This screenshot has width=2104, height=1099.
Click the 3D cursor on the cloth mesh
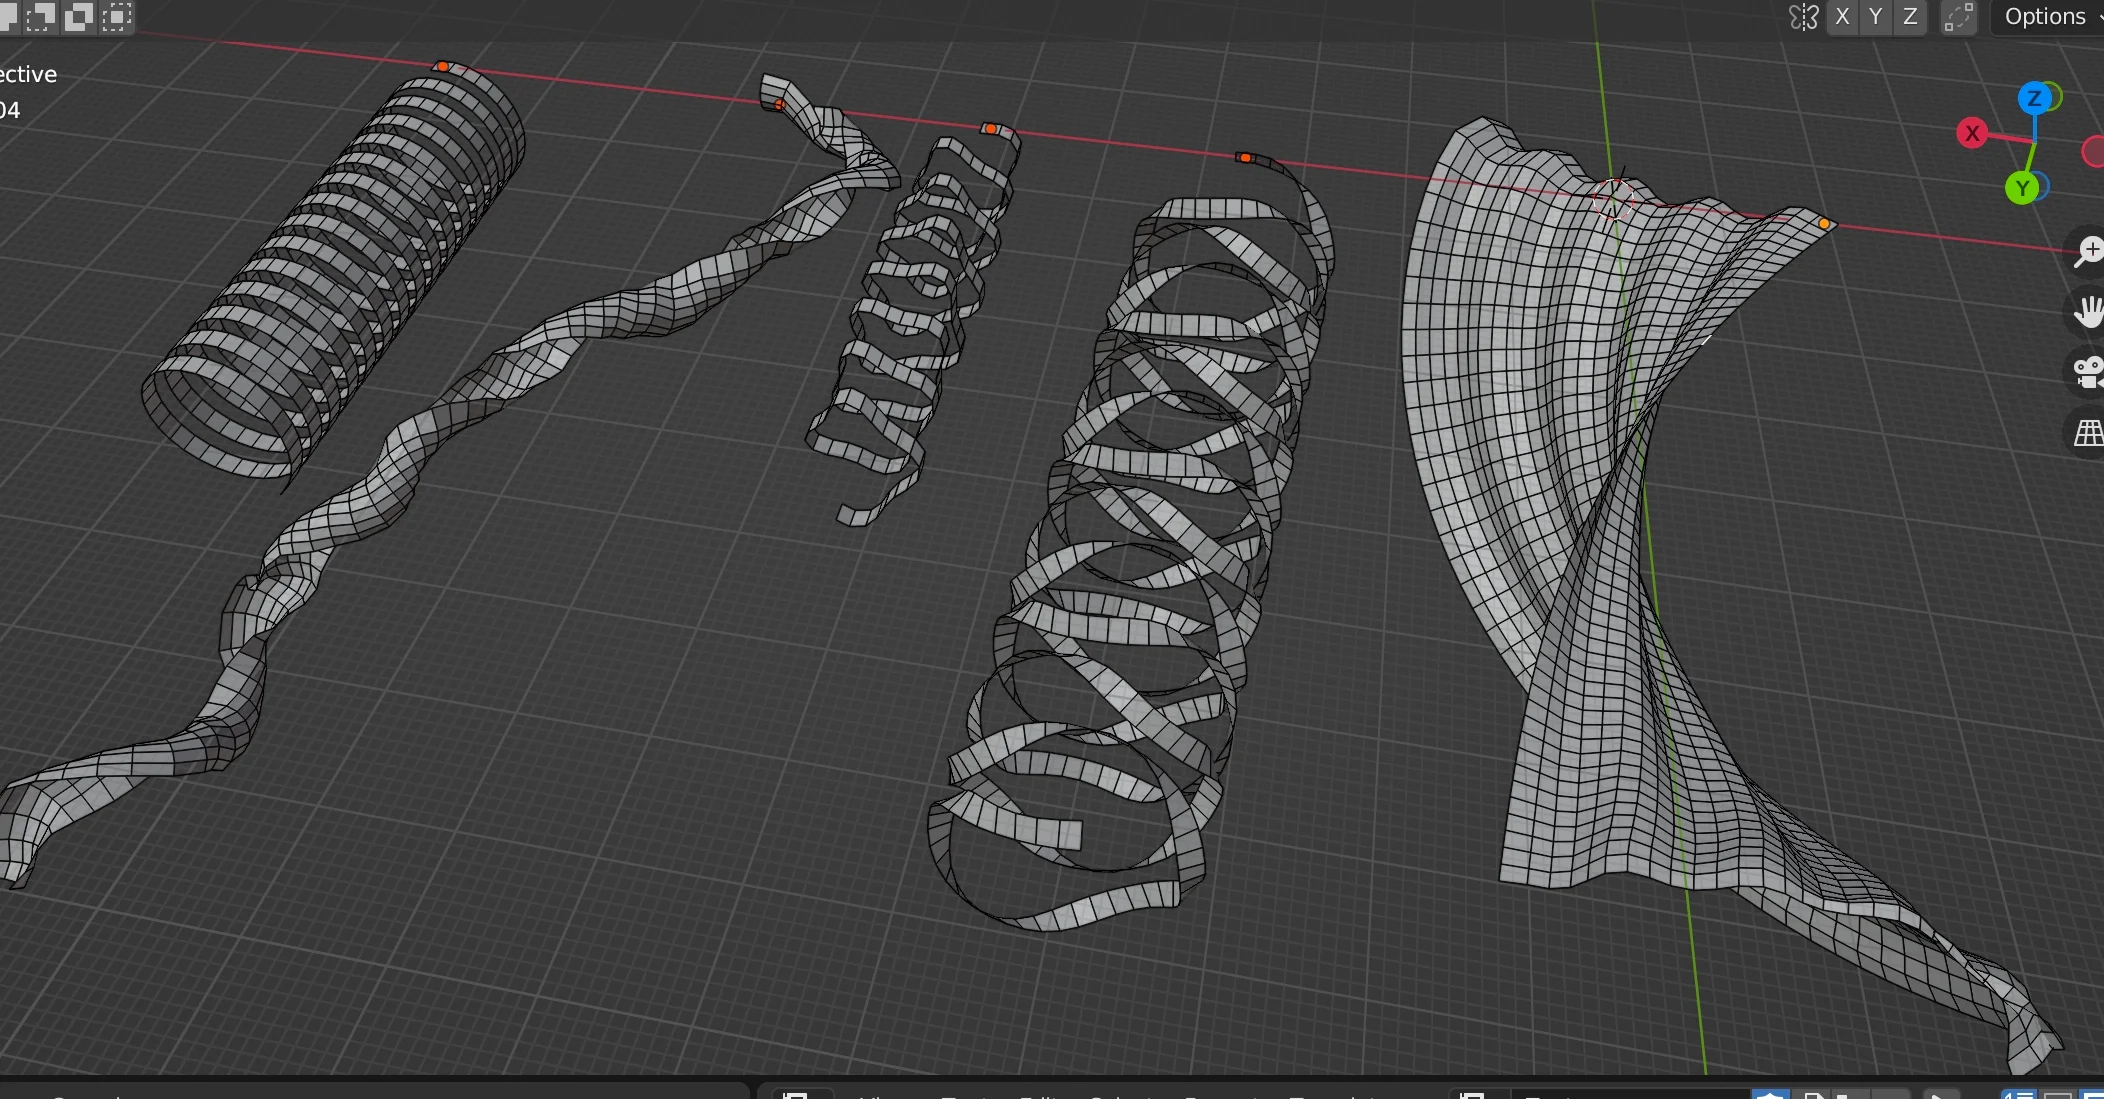point(1614,198)
